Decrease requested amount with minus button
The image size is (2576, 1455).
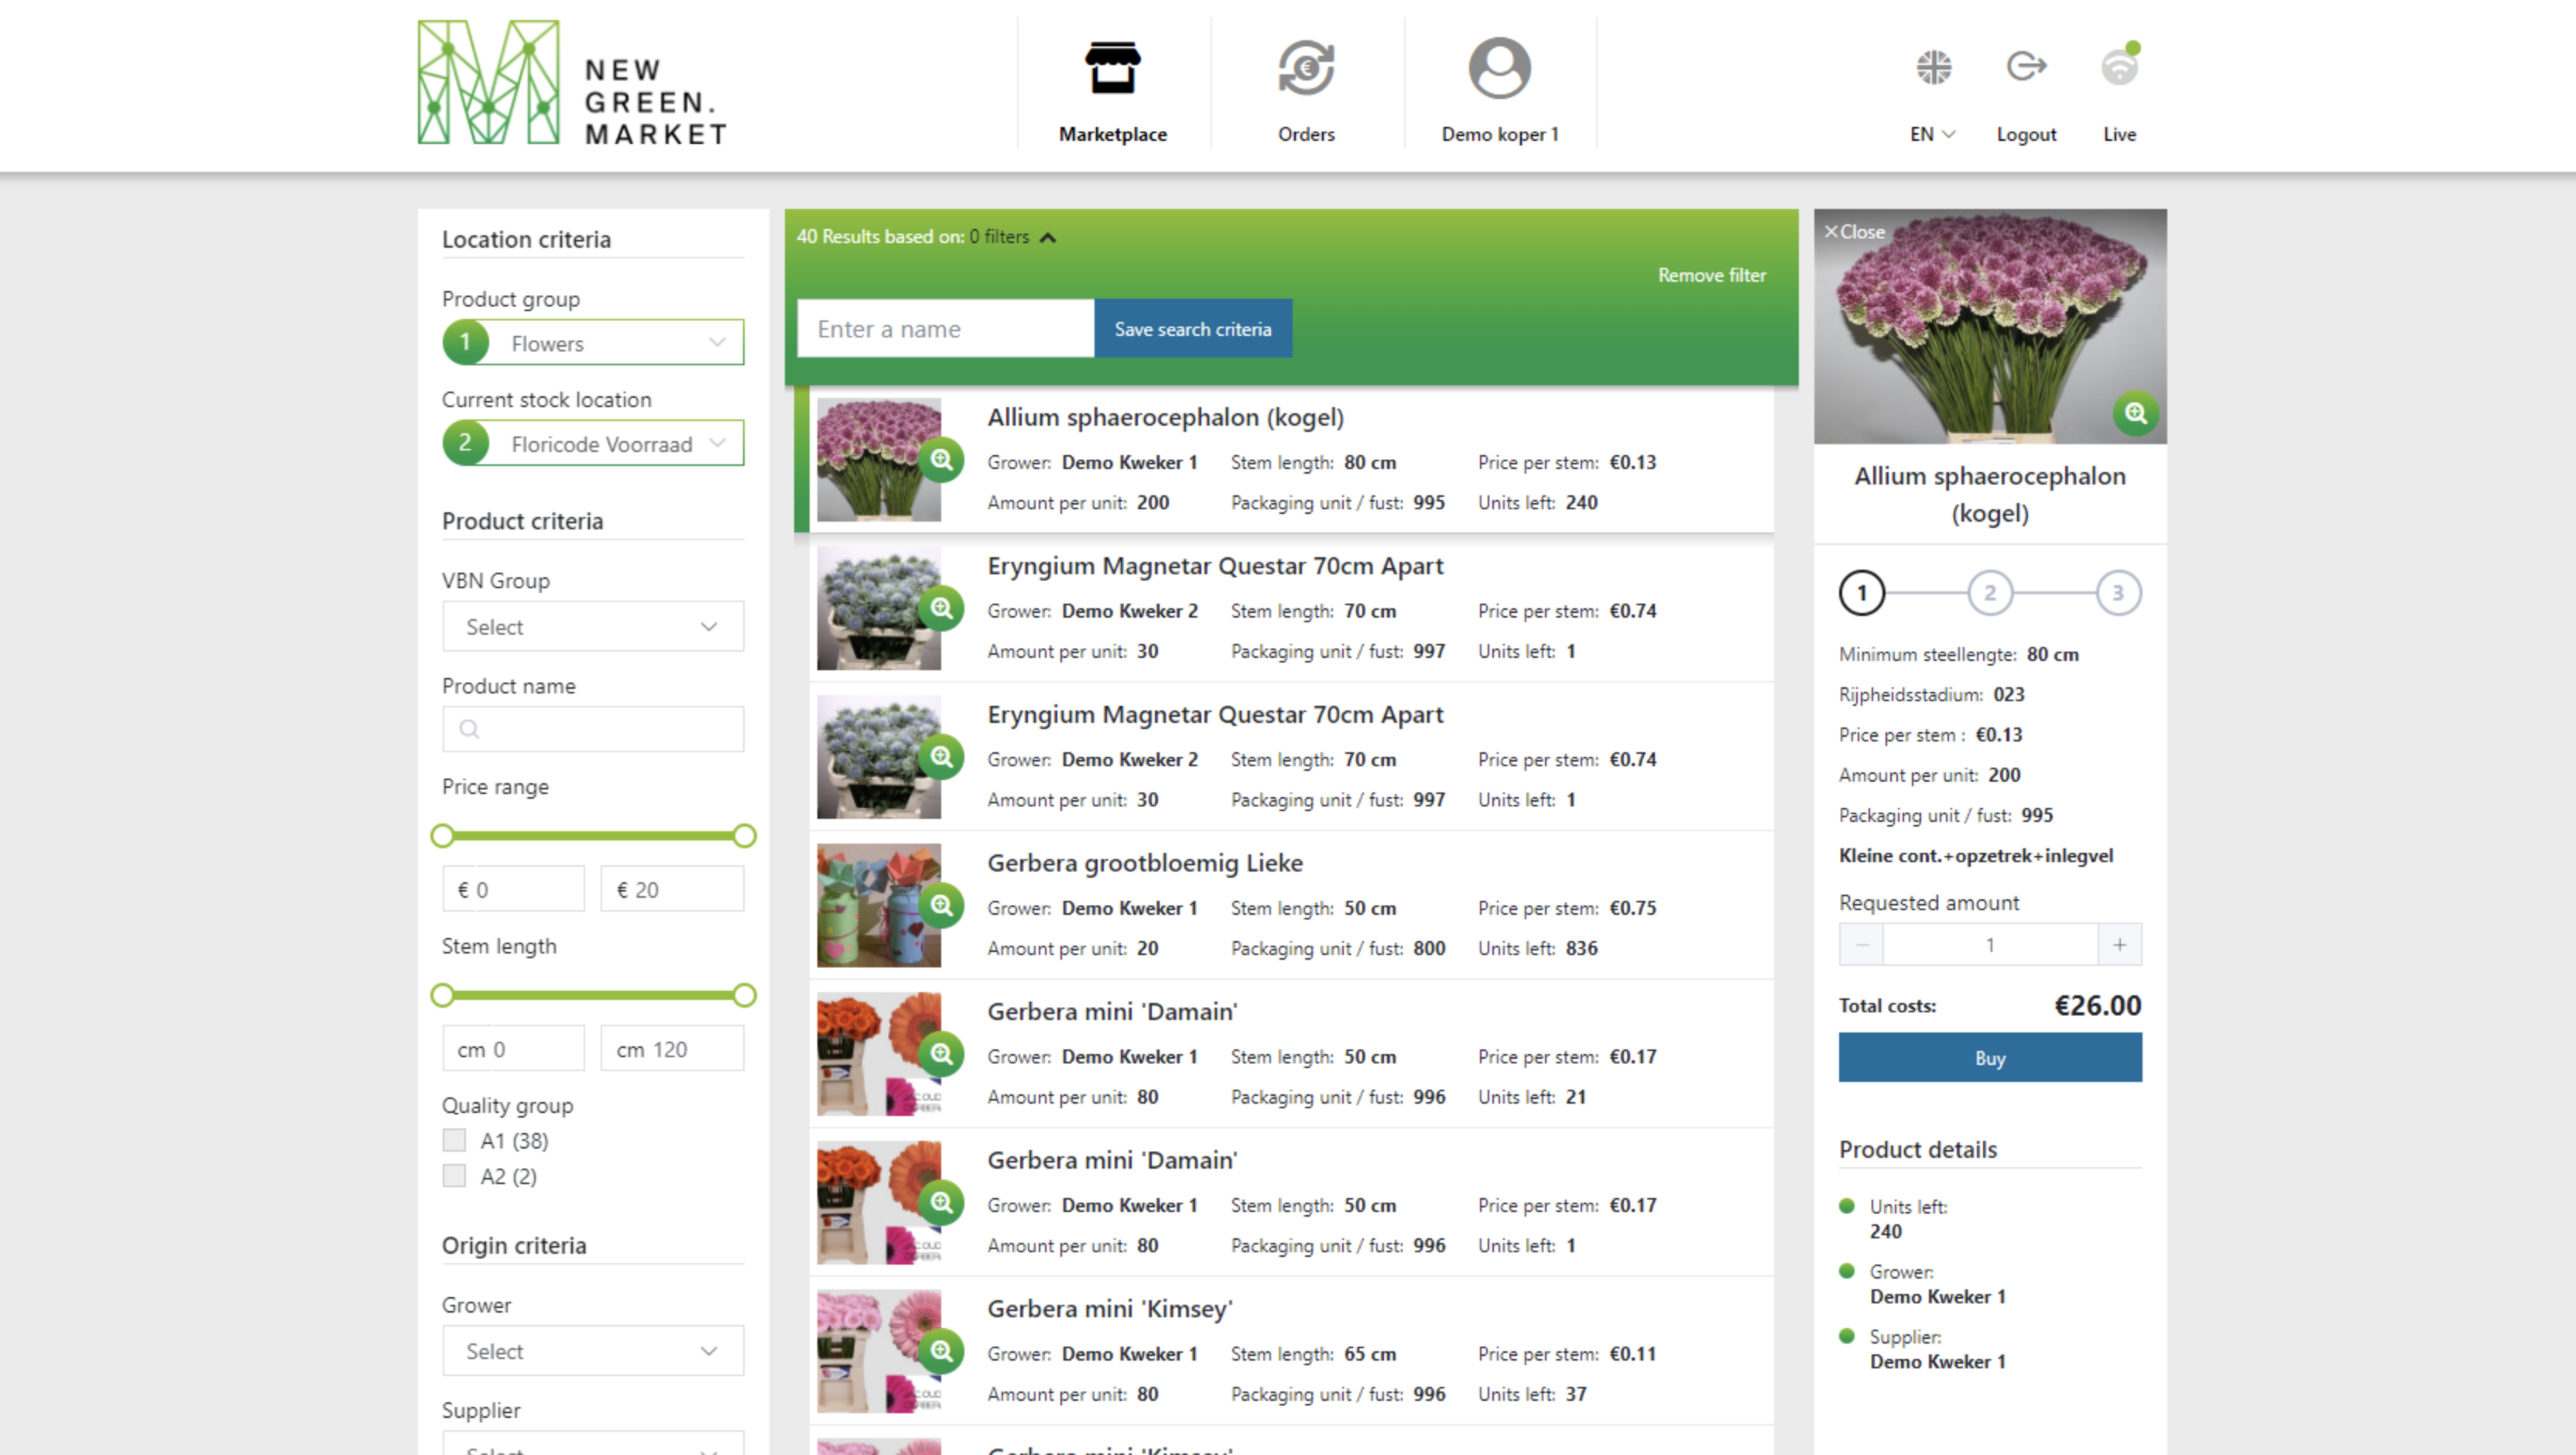[1861, 944]
